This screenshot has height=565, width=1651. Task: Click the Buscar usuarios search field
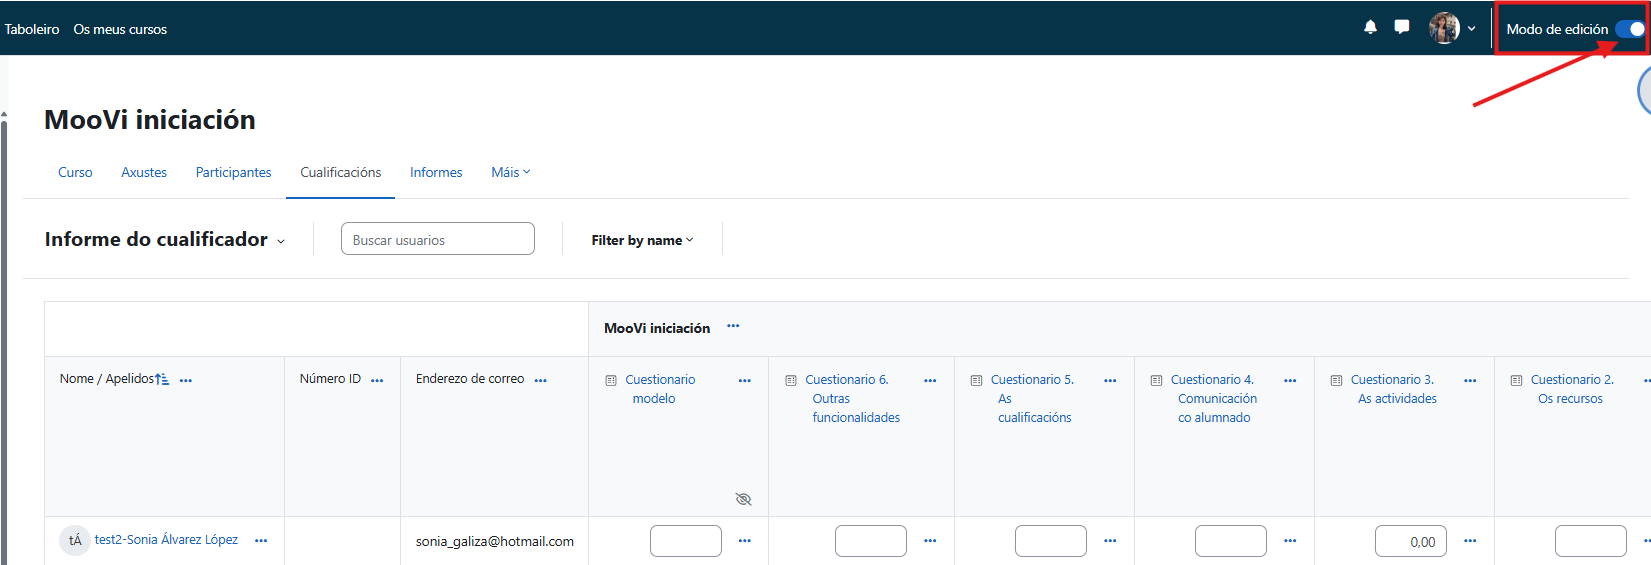[x=438, y=240]
